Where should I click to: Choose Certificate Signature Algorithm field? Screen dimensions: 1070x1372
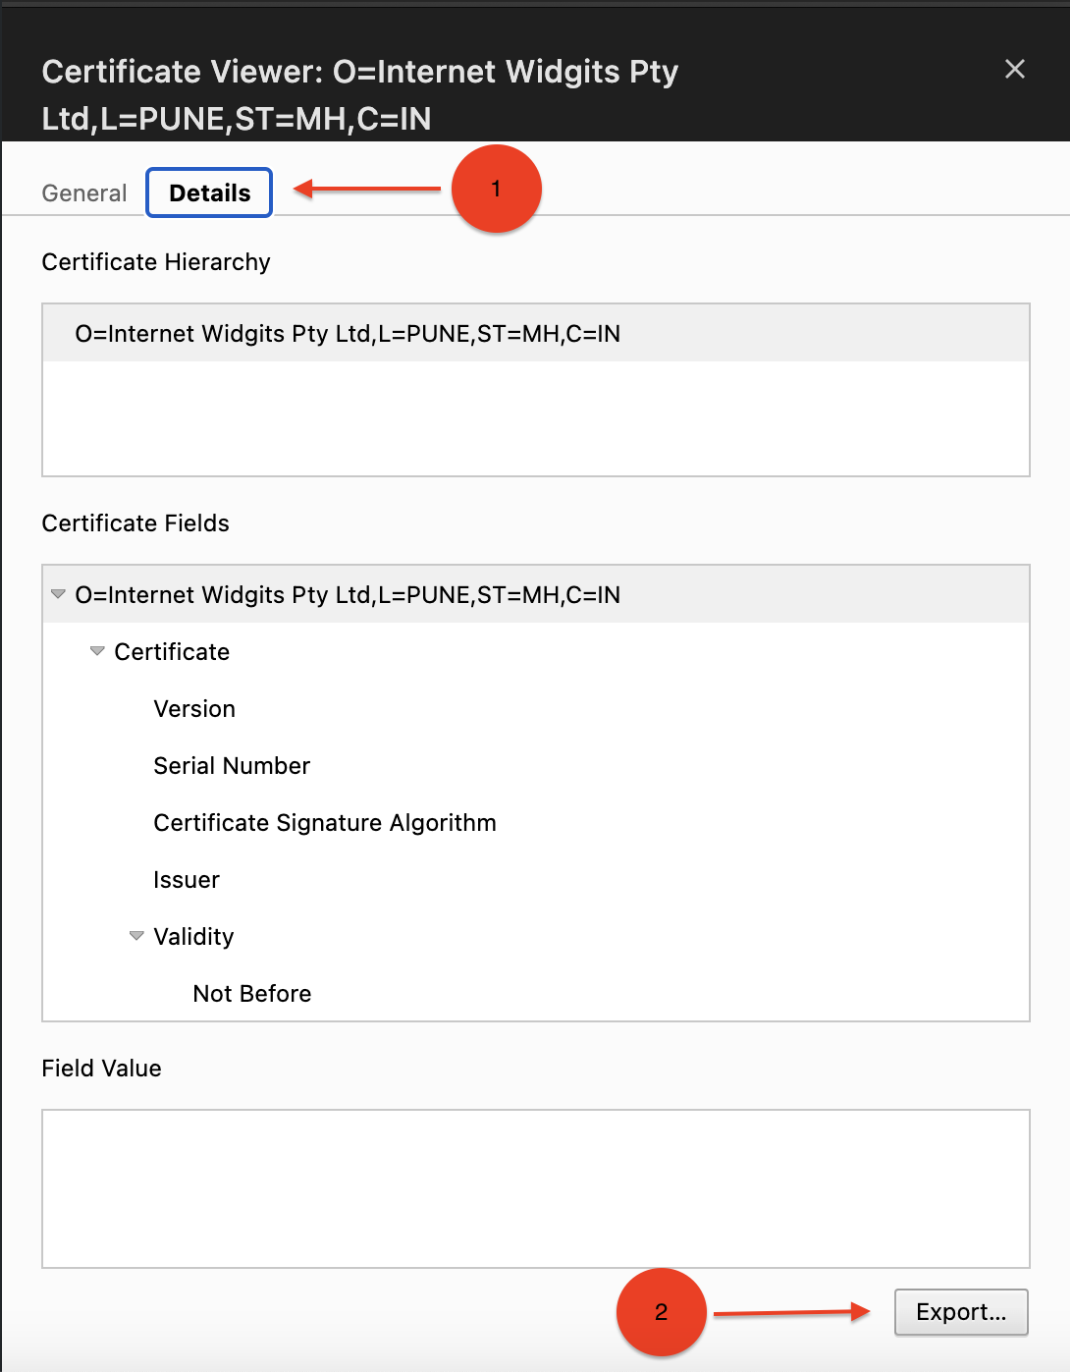click(324, 823)
